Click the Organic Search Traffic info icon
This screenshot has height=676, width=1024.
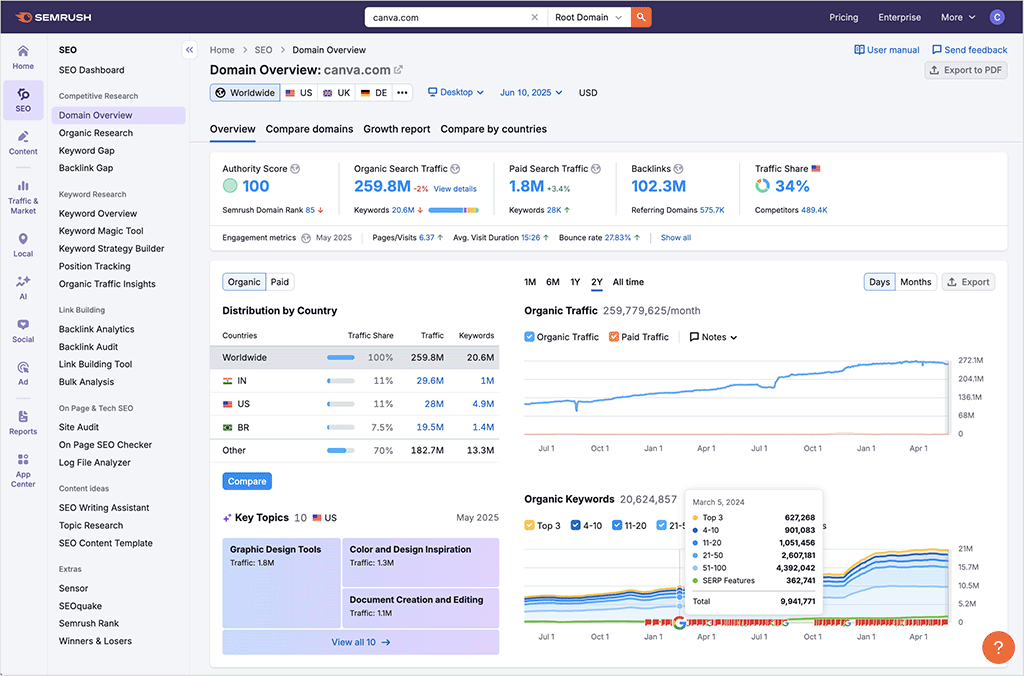point(455,169)
